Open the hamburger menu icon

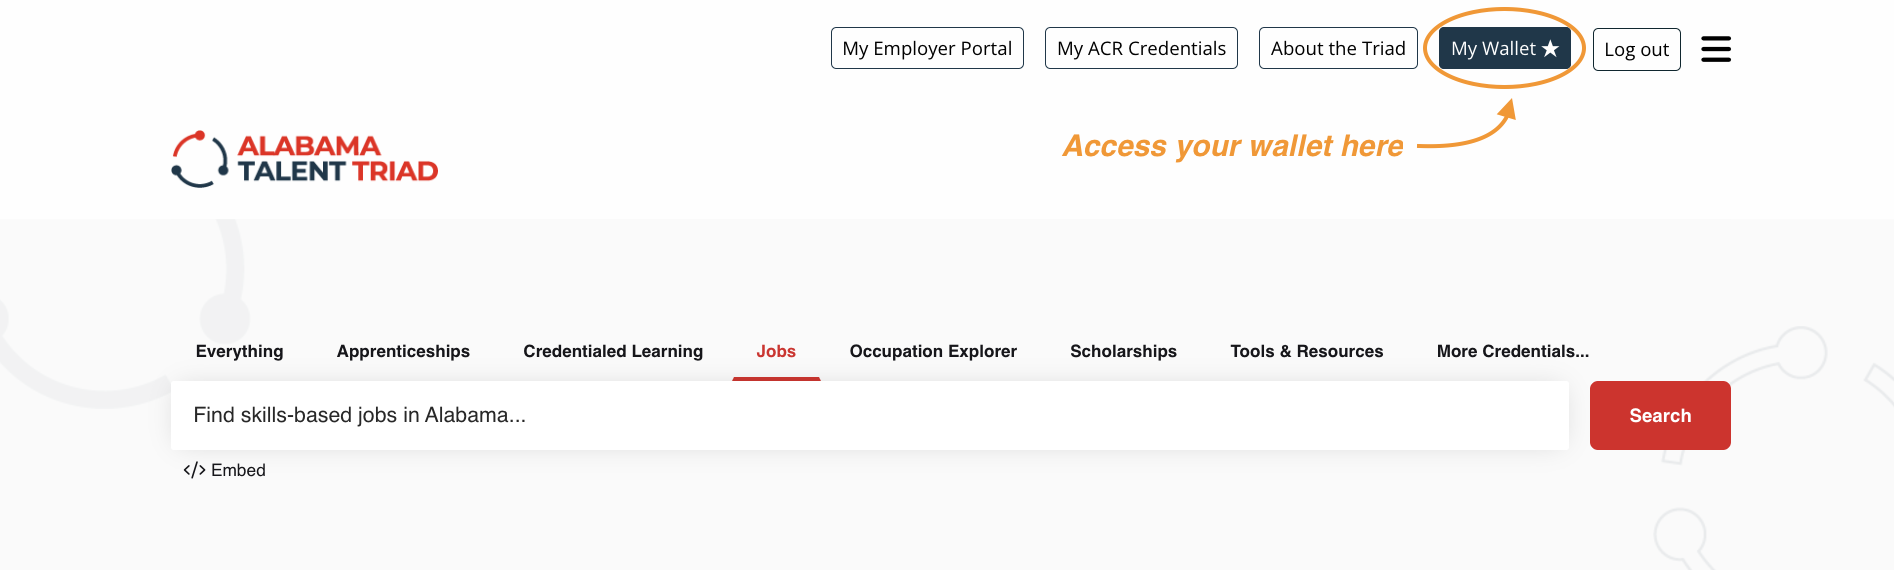tap(1716, 49)
